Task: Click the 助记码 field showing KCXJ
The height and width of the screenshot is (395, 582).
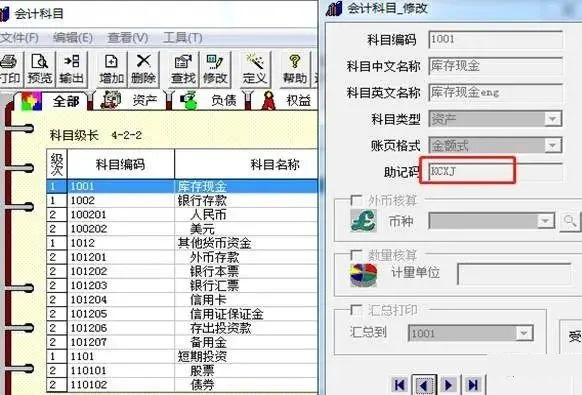Action: coord(496,172)
